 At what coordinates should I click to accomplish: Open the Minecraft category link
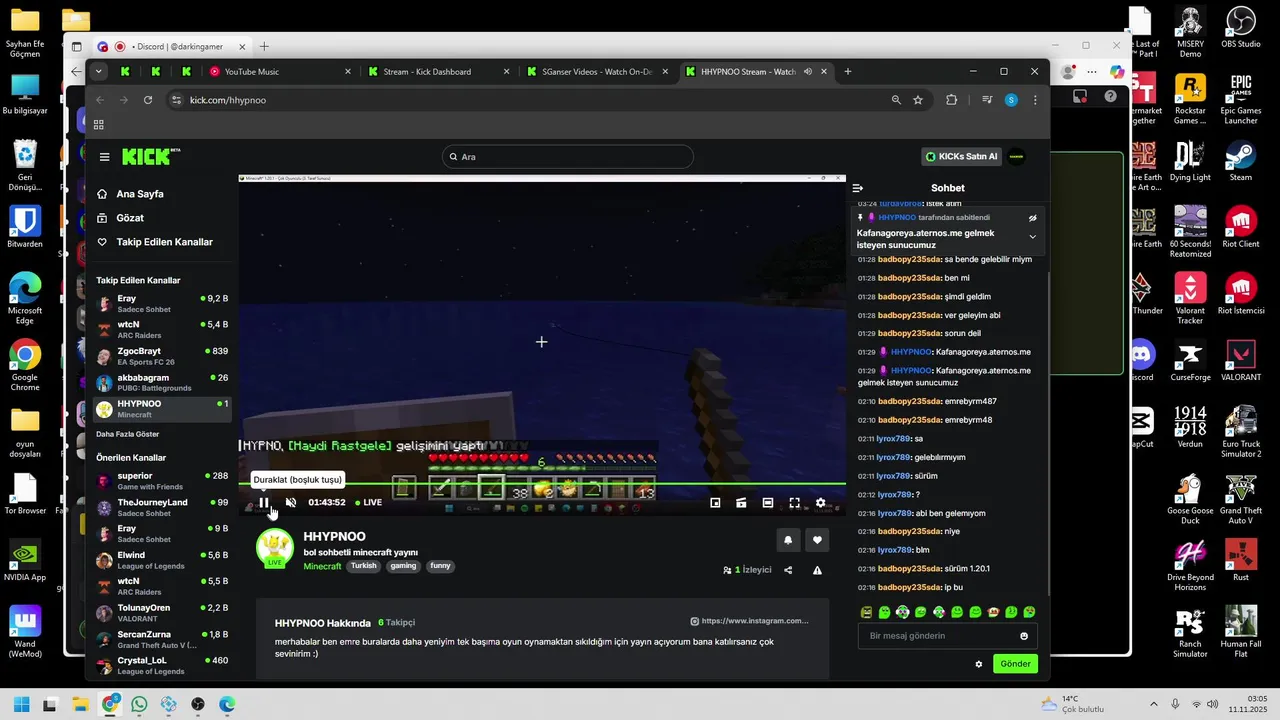coord(322,566)
